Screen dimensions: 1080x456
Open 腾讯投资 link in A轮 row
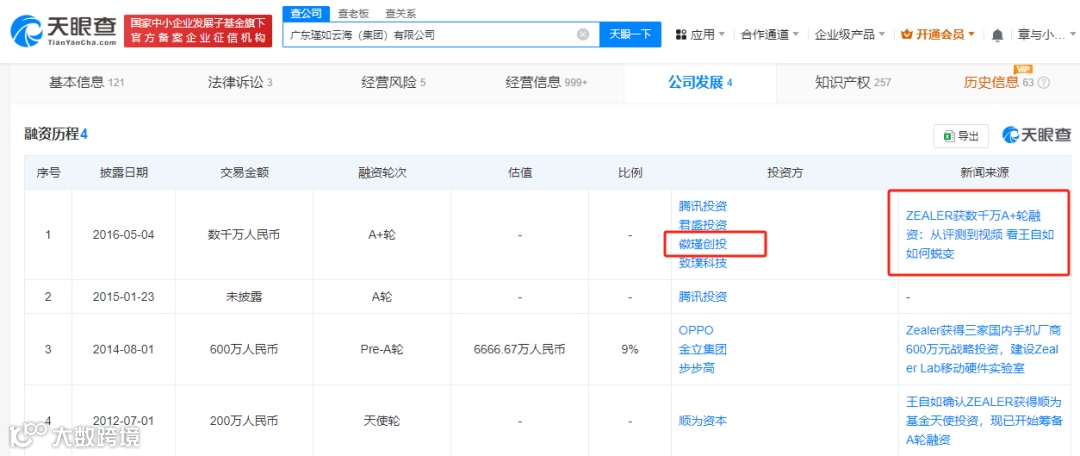(x=703, y=297)
